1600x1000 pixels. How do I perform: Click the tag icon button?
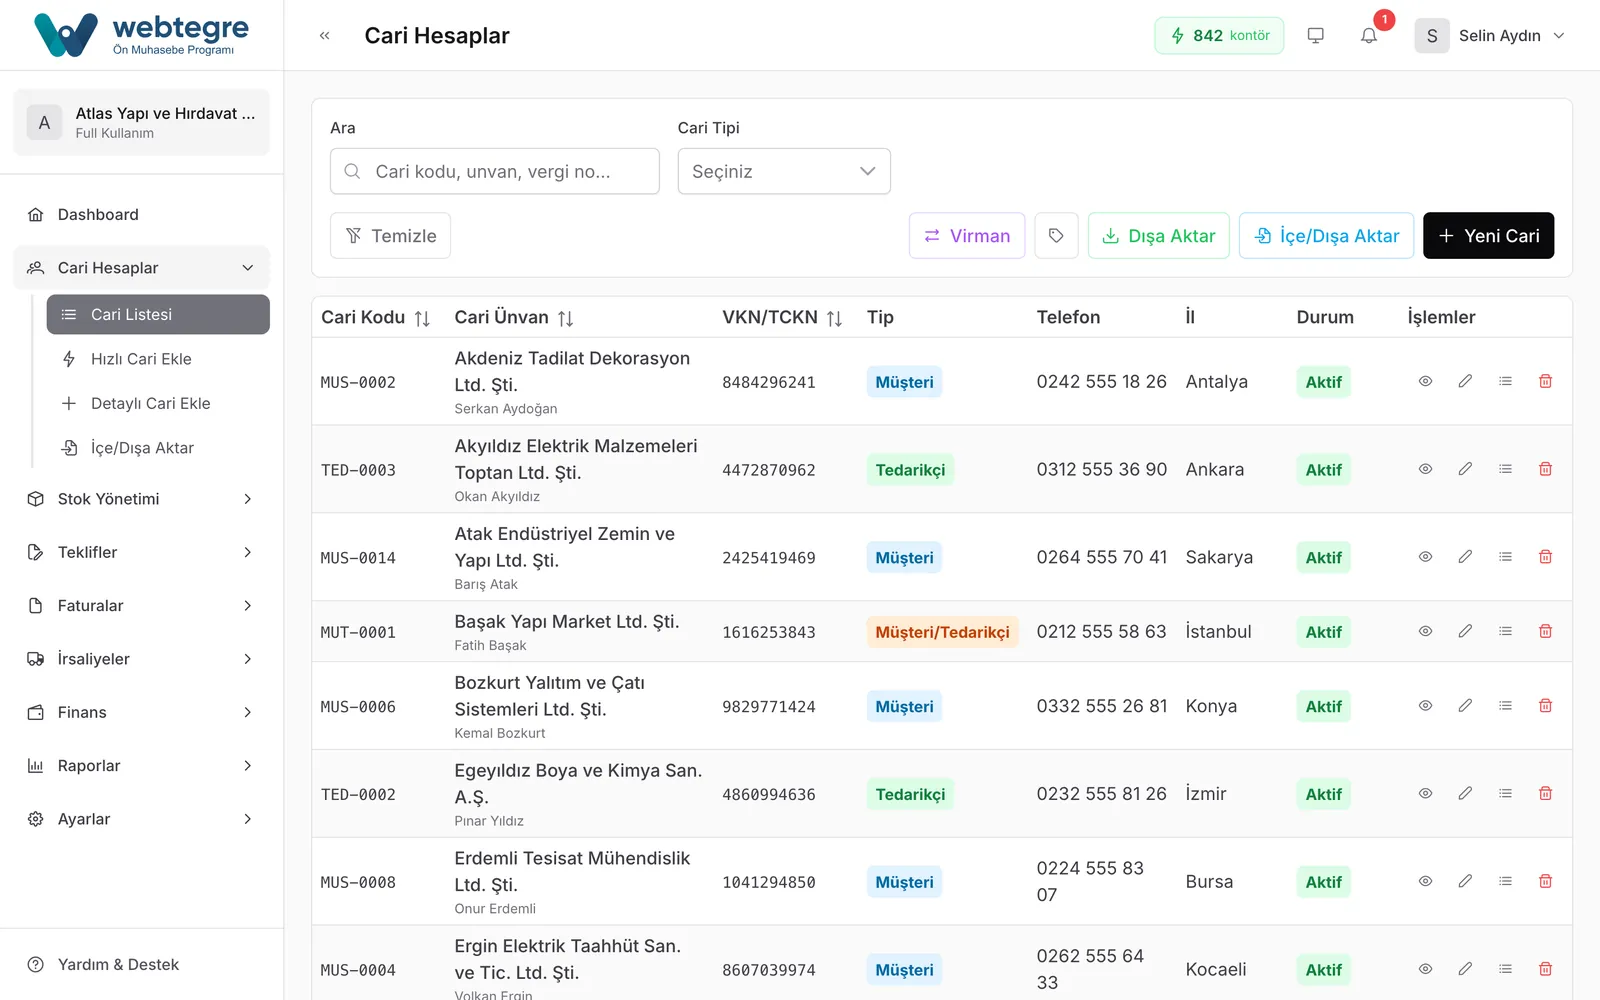pos(1056,236)
